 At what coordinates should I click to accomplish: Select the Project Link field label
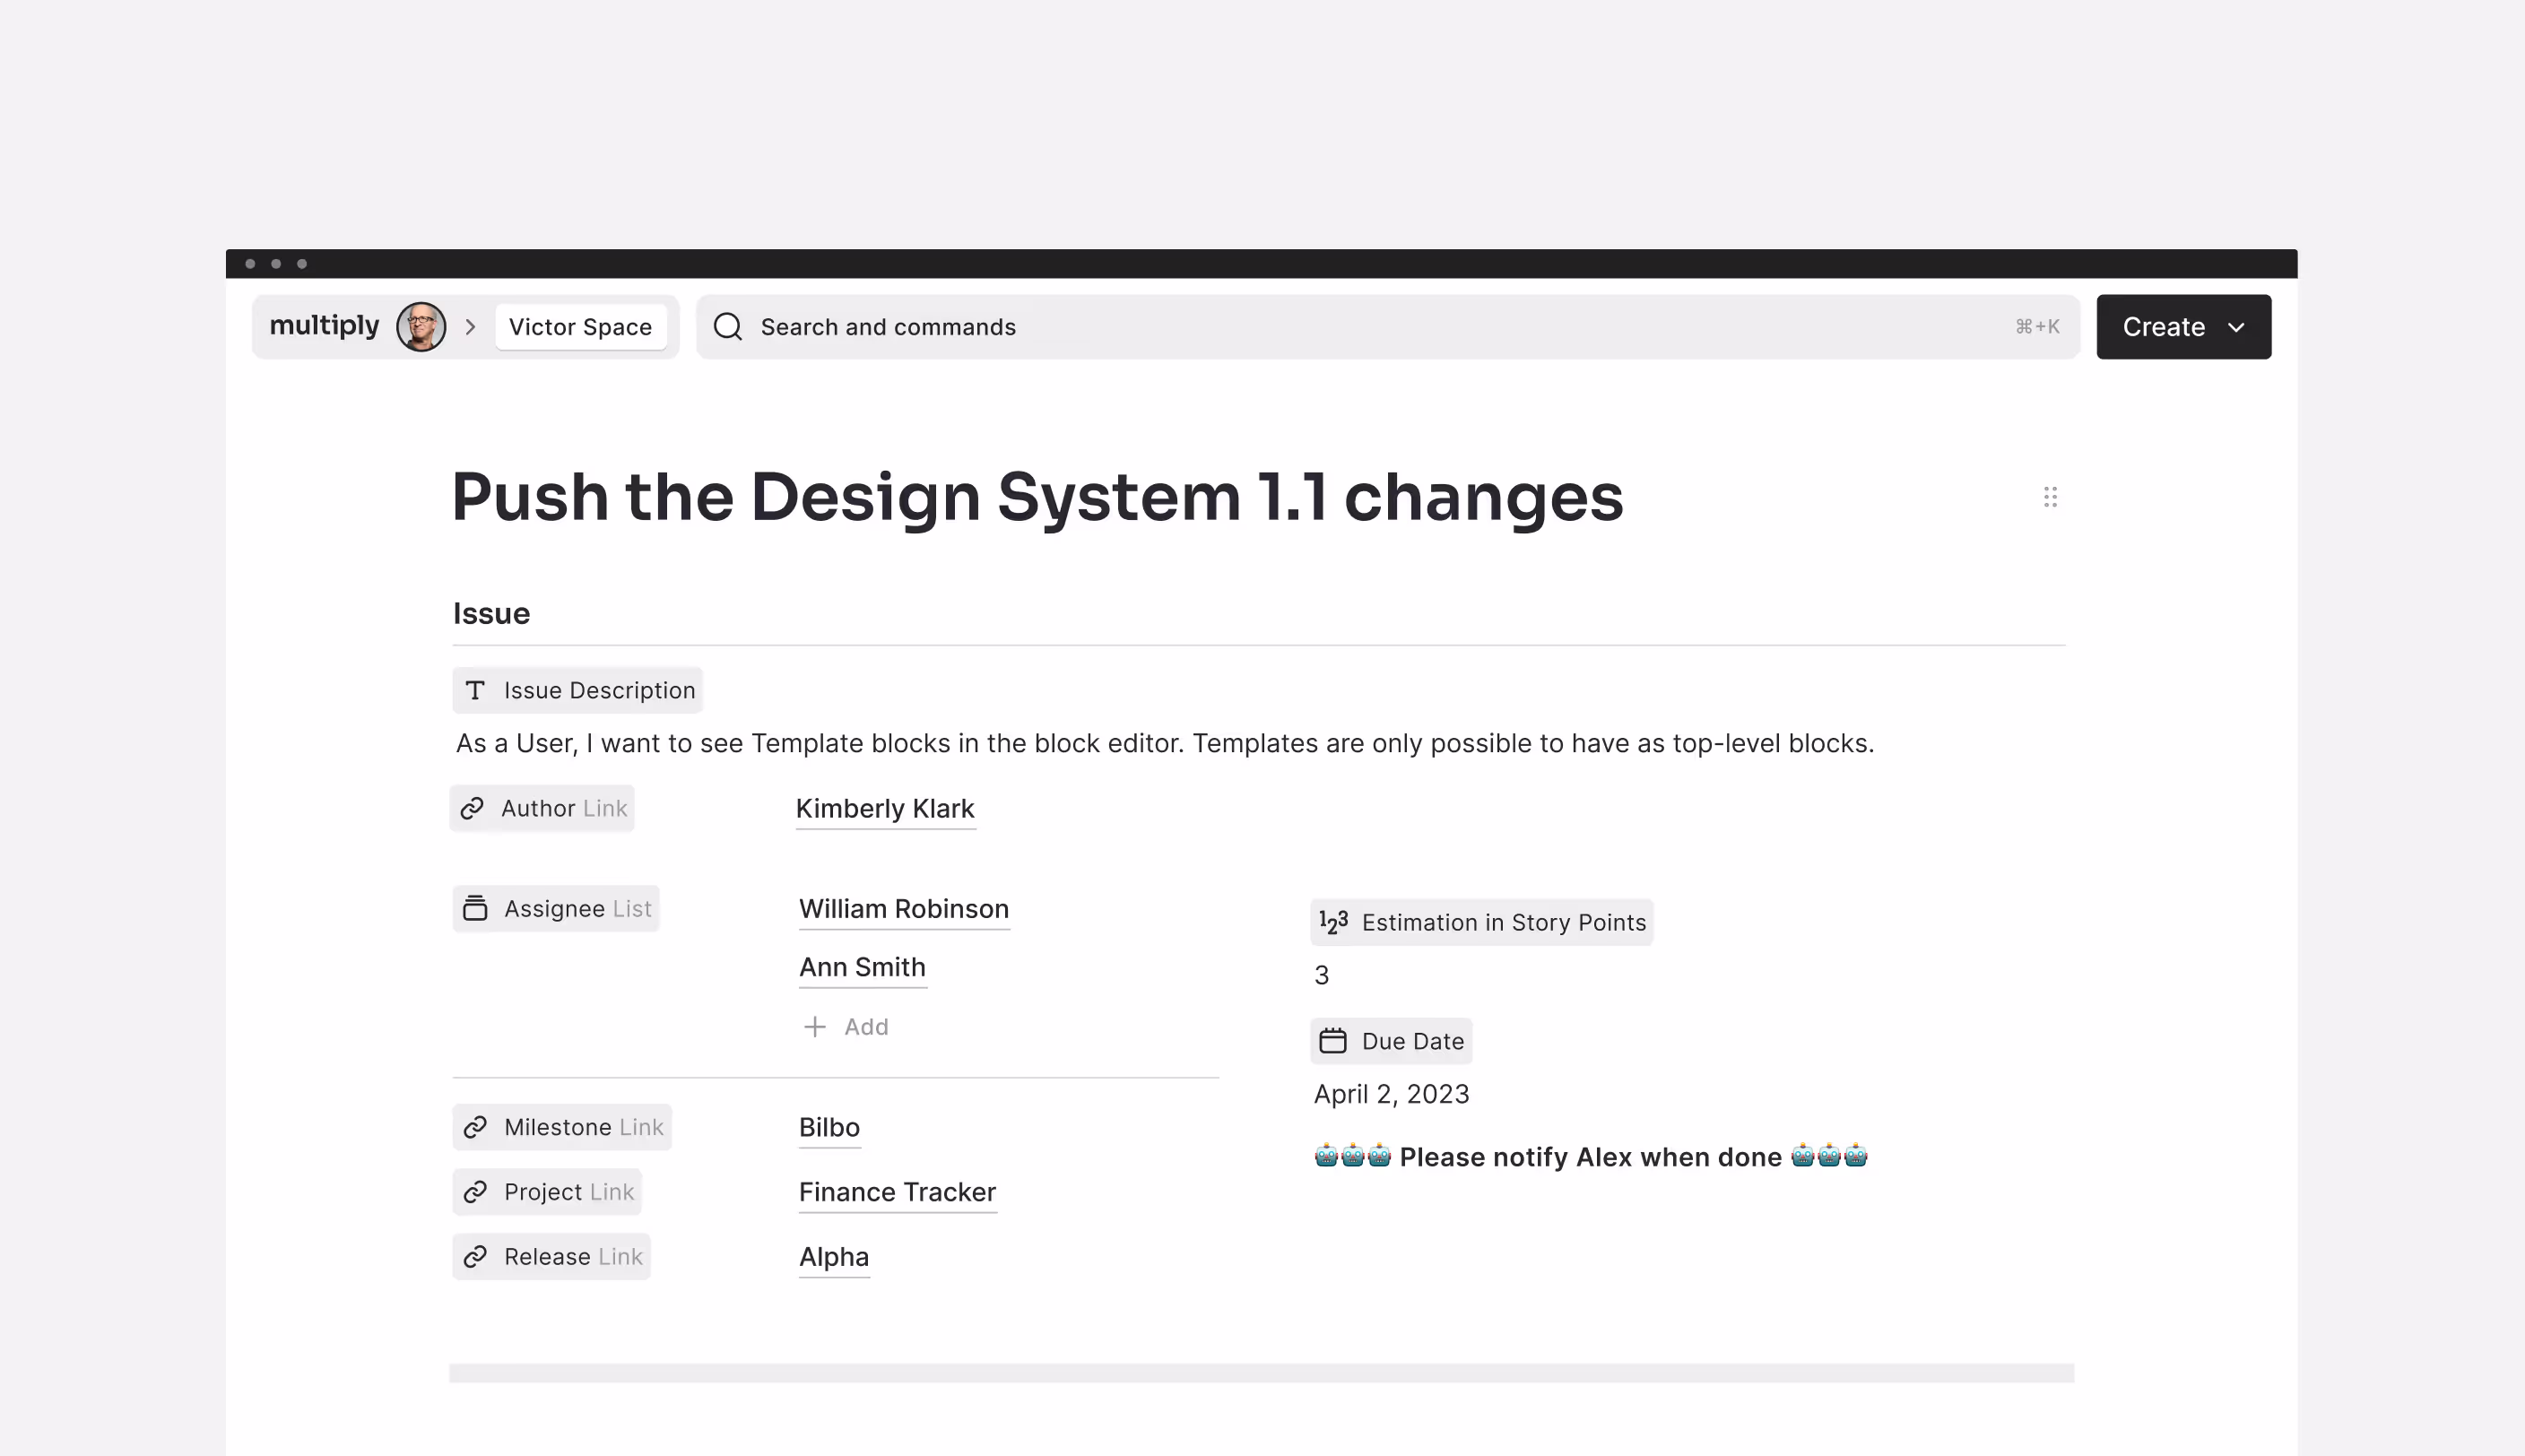pos(547,1192)
